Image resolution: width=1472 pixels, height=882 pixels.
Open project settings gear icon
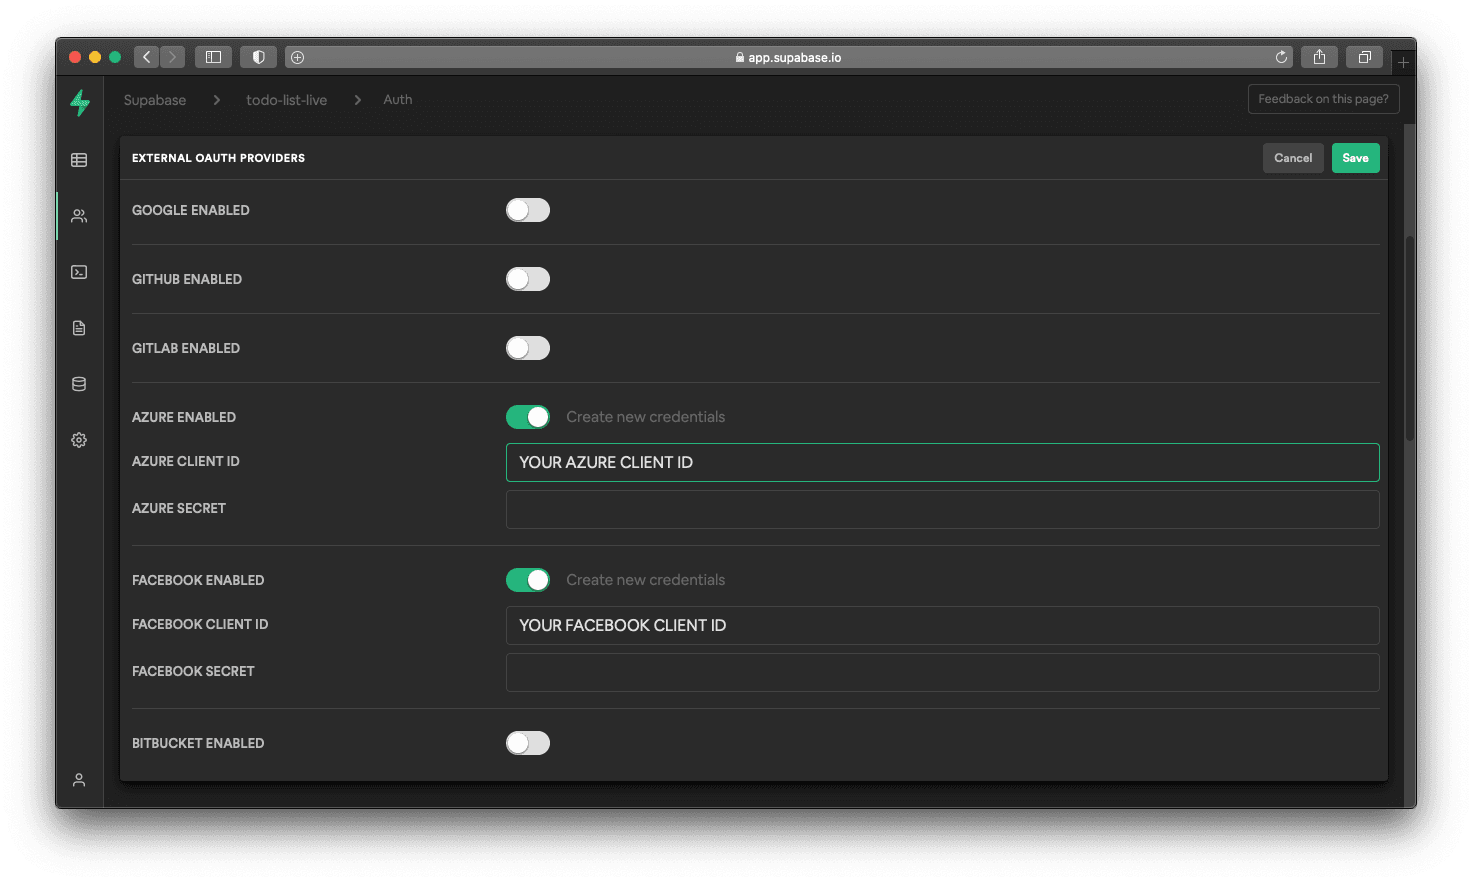tap(79, 440)
